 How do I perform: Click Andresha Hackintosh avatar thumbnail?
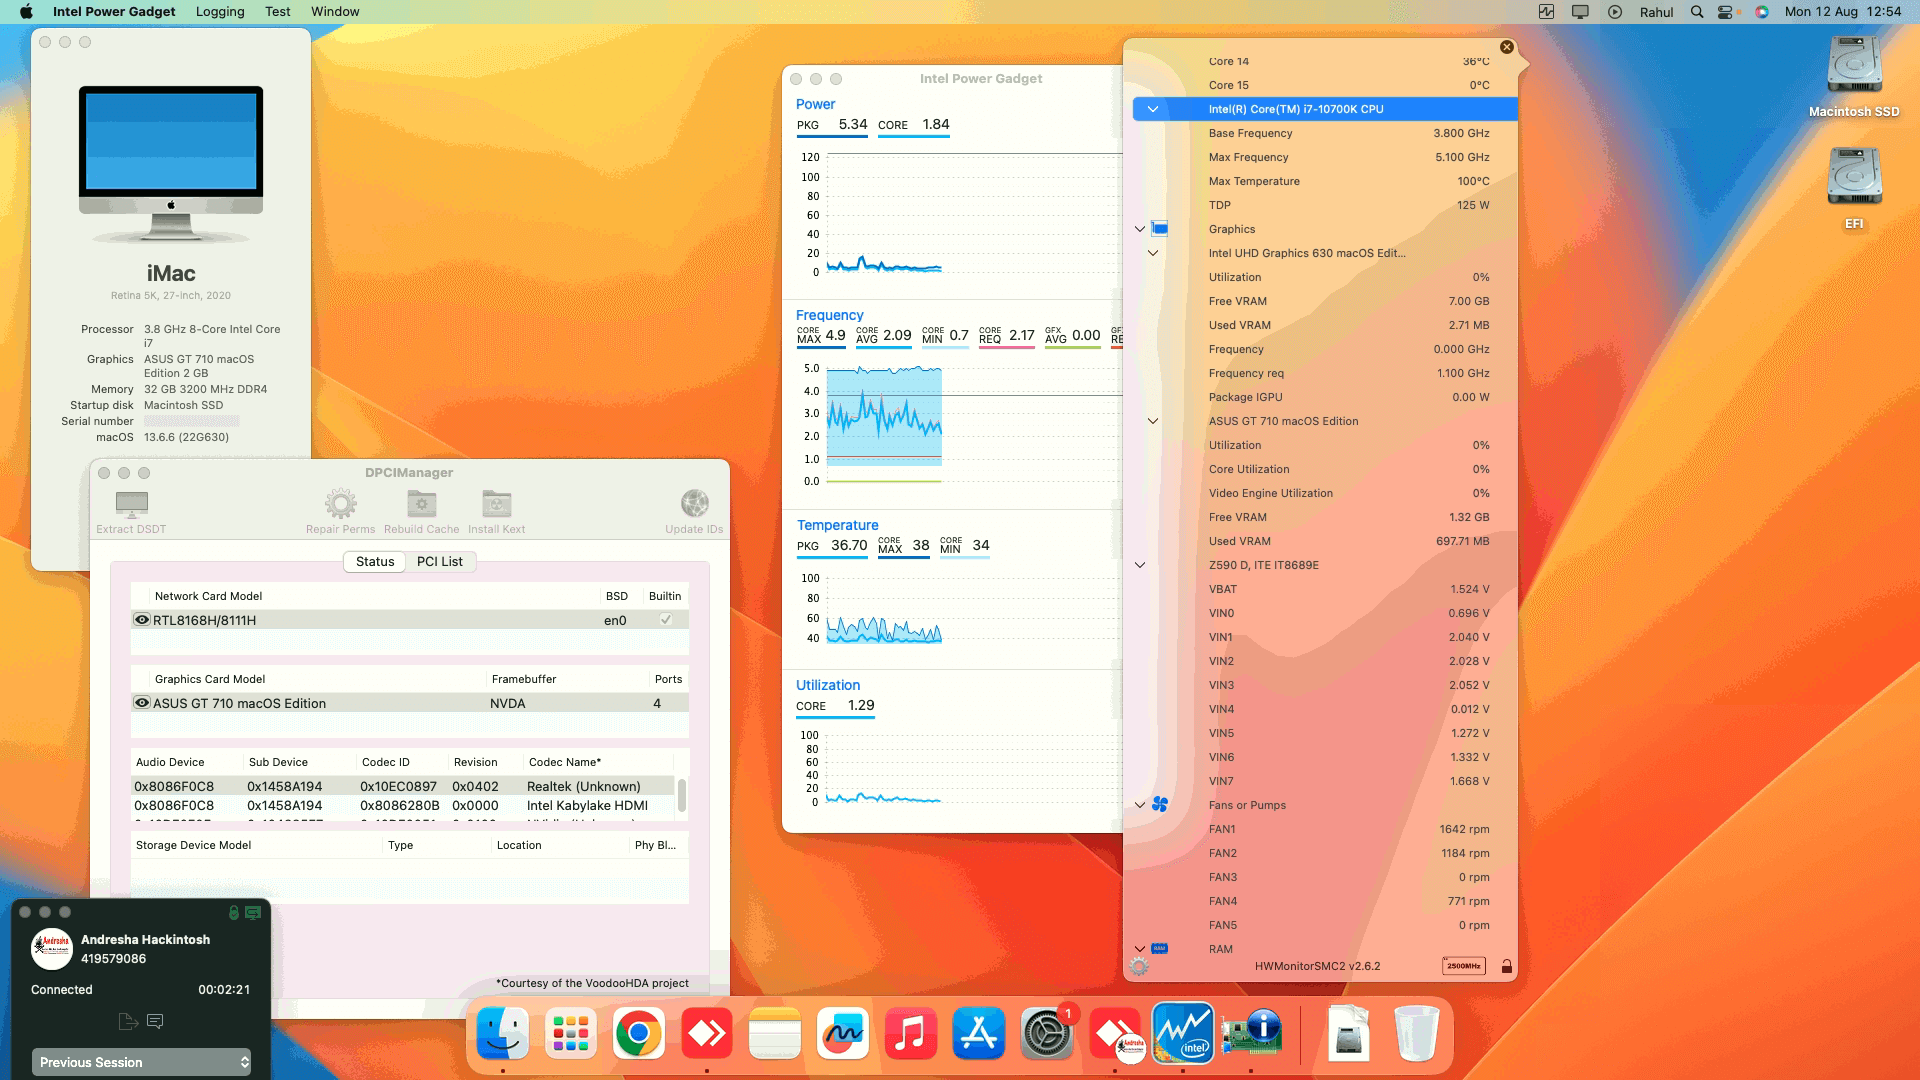(x=52, y=949)
